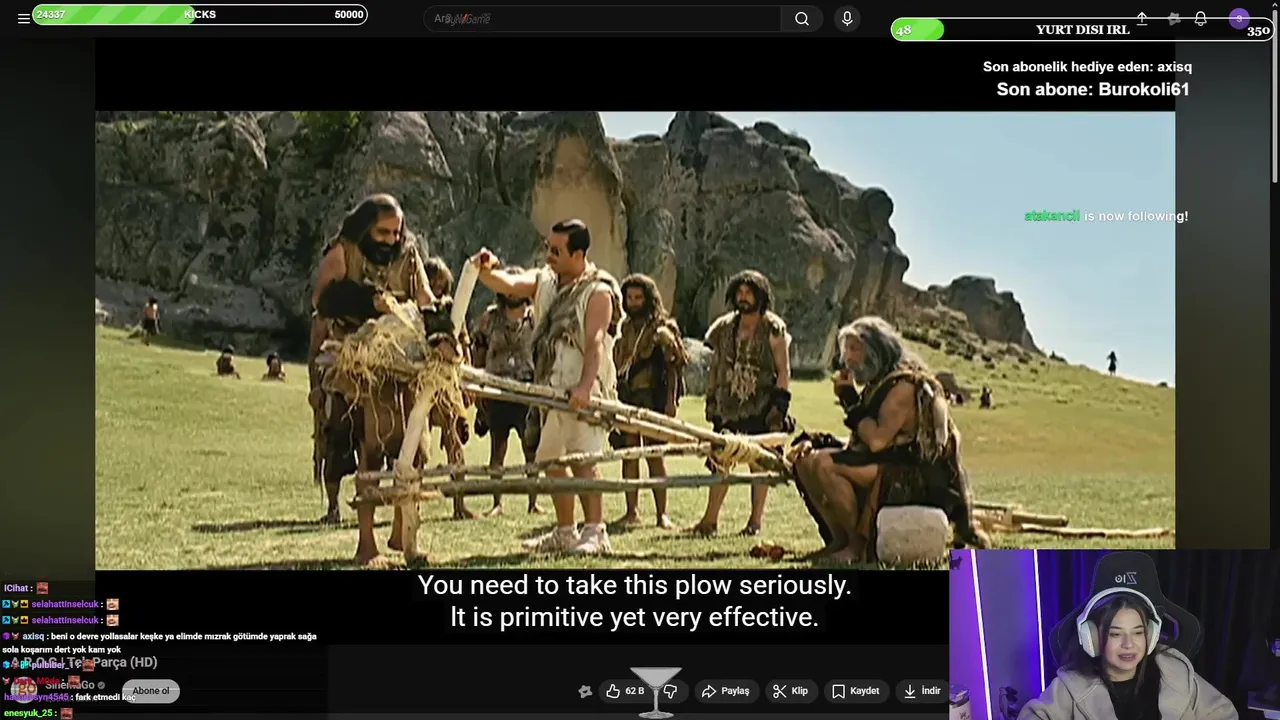Click the 'It is primitive yet very effective.' subtitle
Screen dimensions: 1280x720
point(634,617)
